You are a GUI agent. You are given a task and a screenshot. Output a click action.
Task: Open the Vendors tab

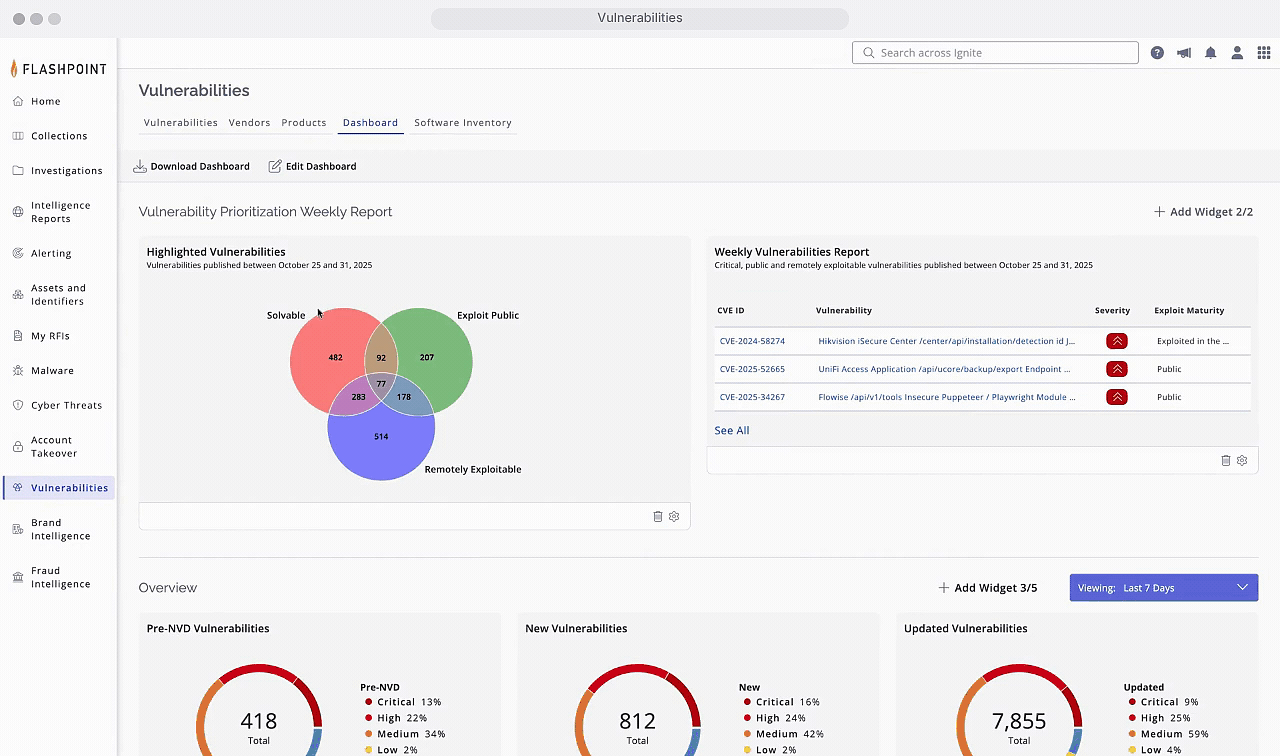click(x=249, y=123)
